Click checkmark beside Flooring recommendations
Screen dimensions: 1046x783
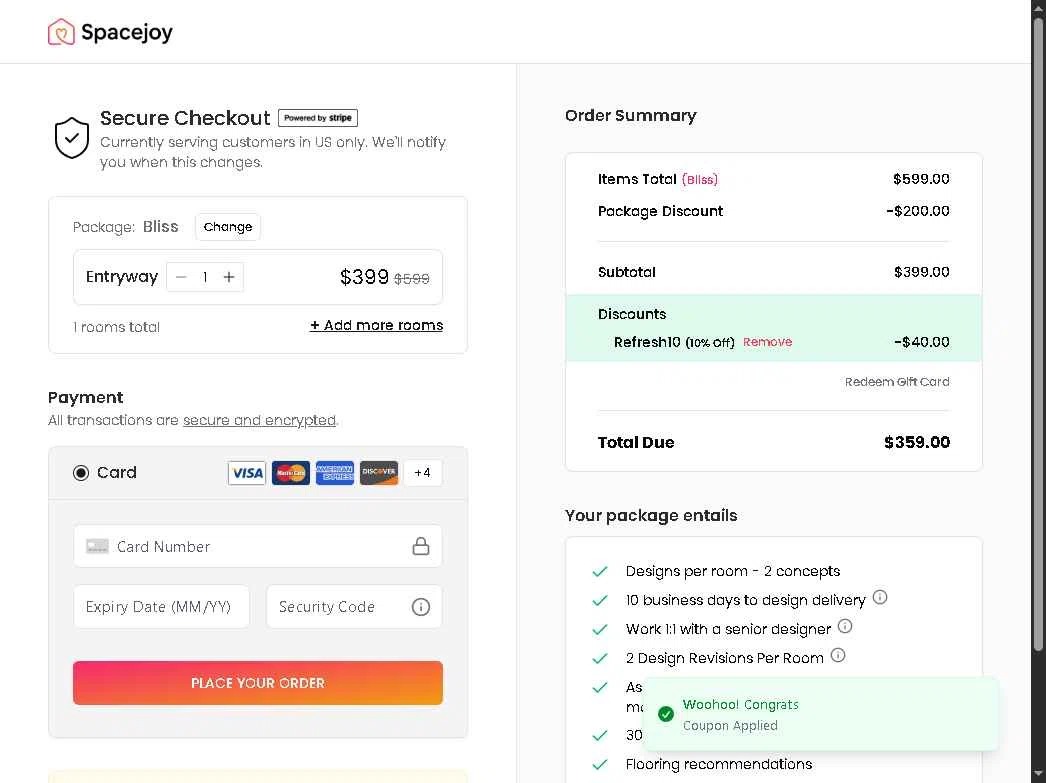click(600, 764)
